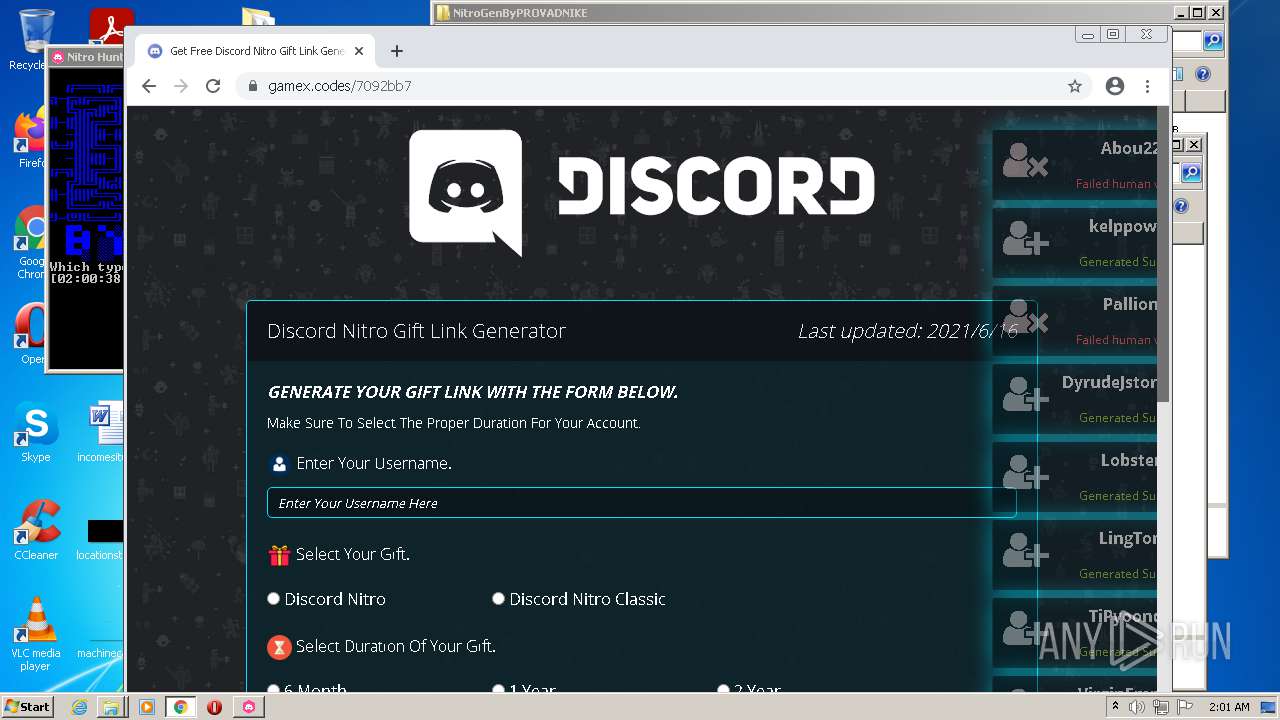This screenshot has width=1280, height=720.
Task: Click the action center flag tray icon
Action: coord(1185,707)
